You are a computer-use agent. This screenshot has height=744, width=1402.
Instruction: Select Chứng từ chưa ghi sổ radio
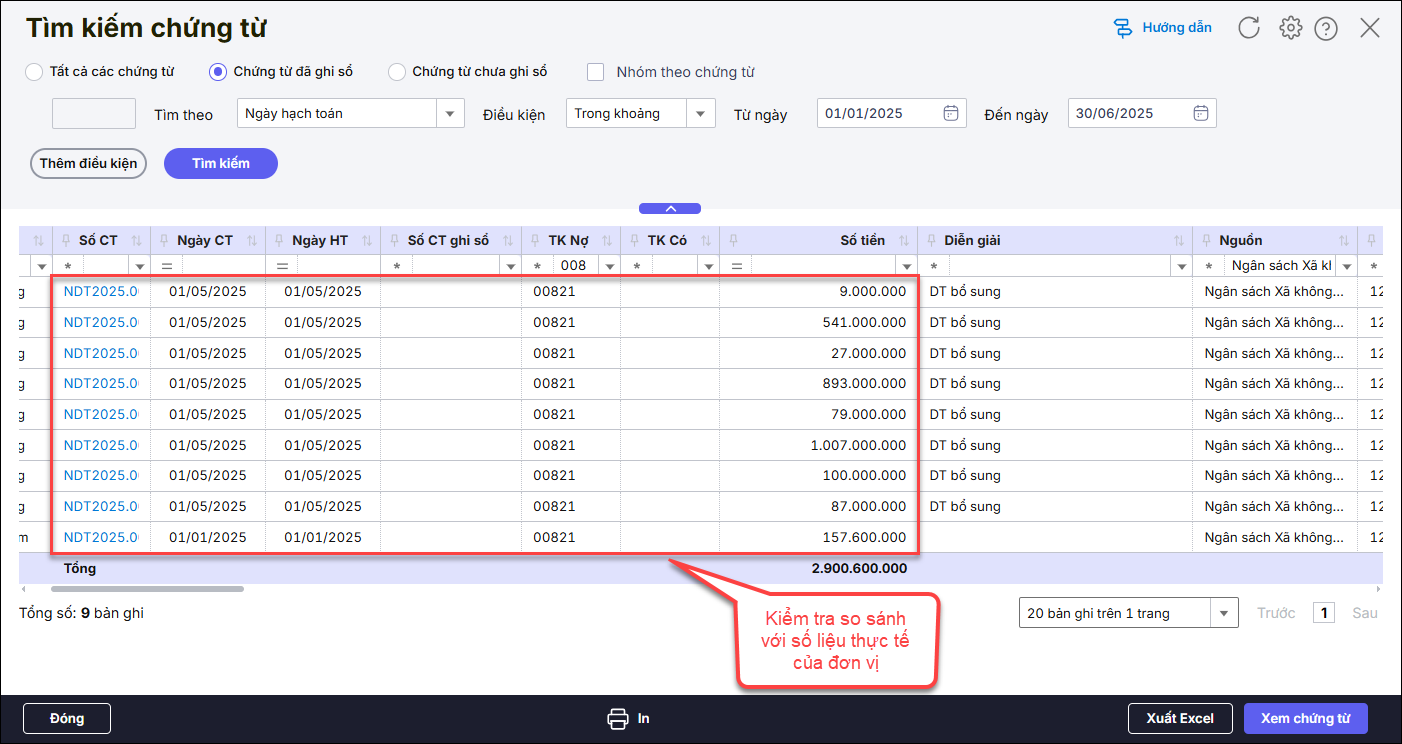coord(397,72)
